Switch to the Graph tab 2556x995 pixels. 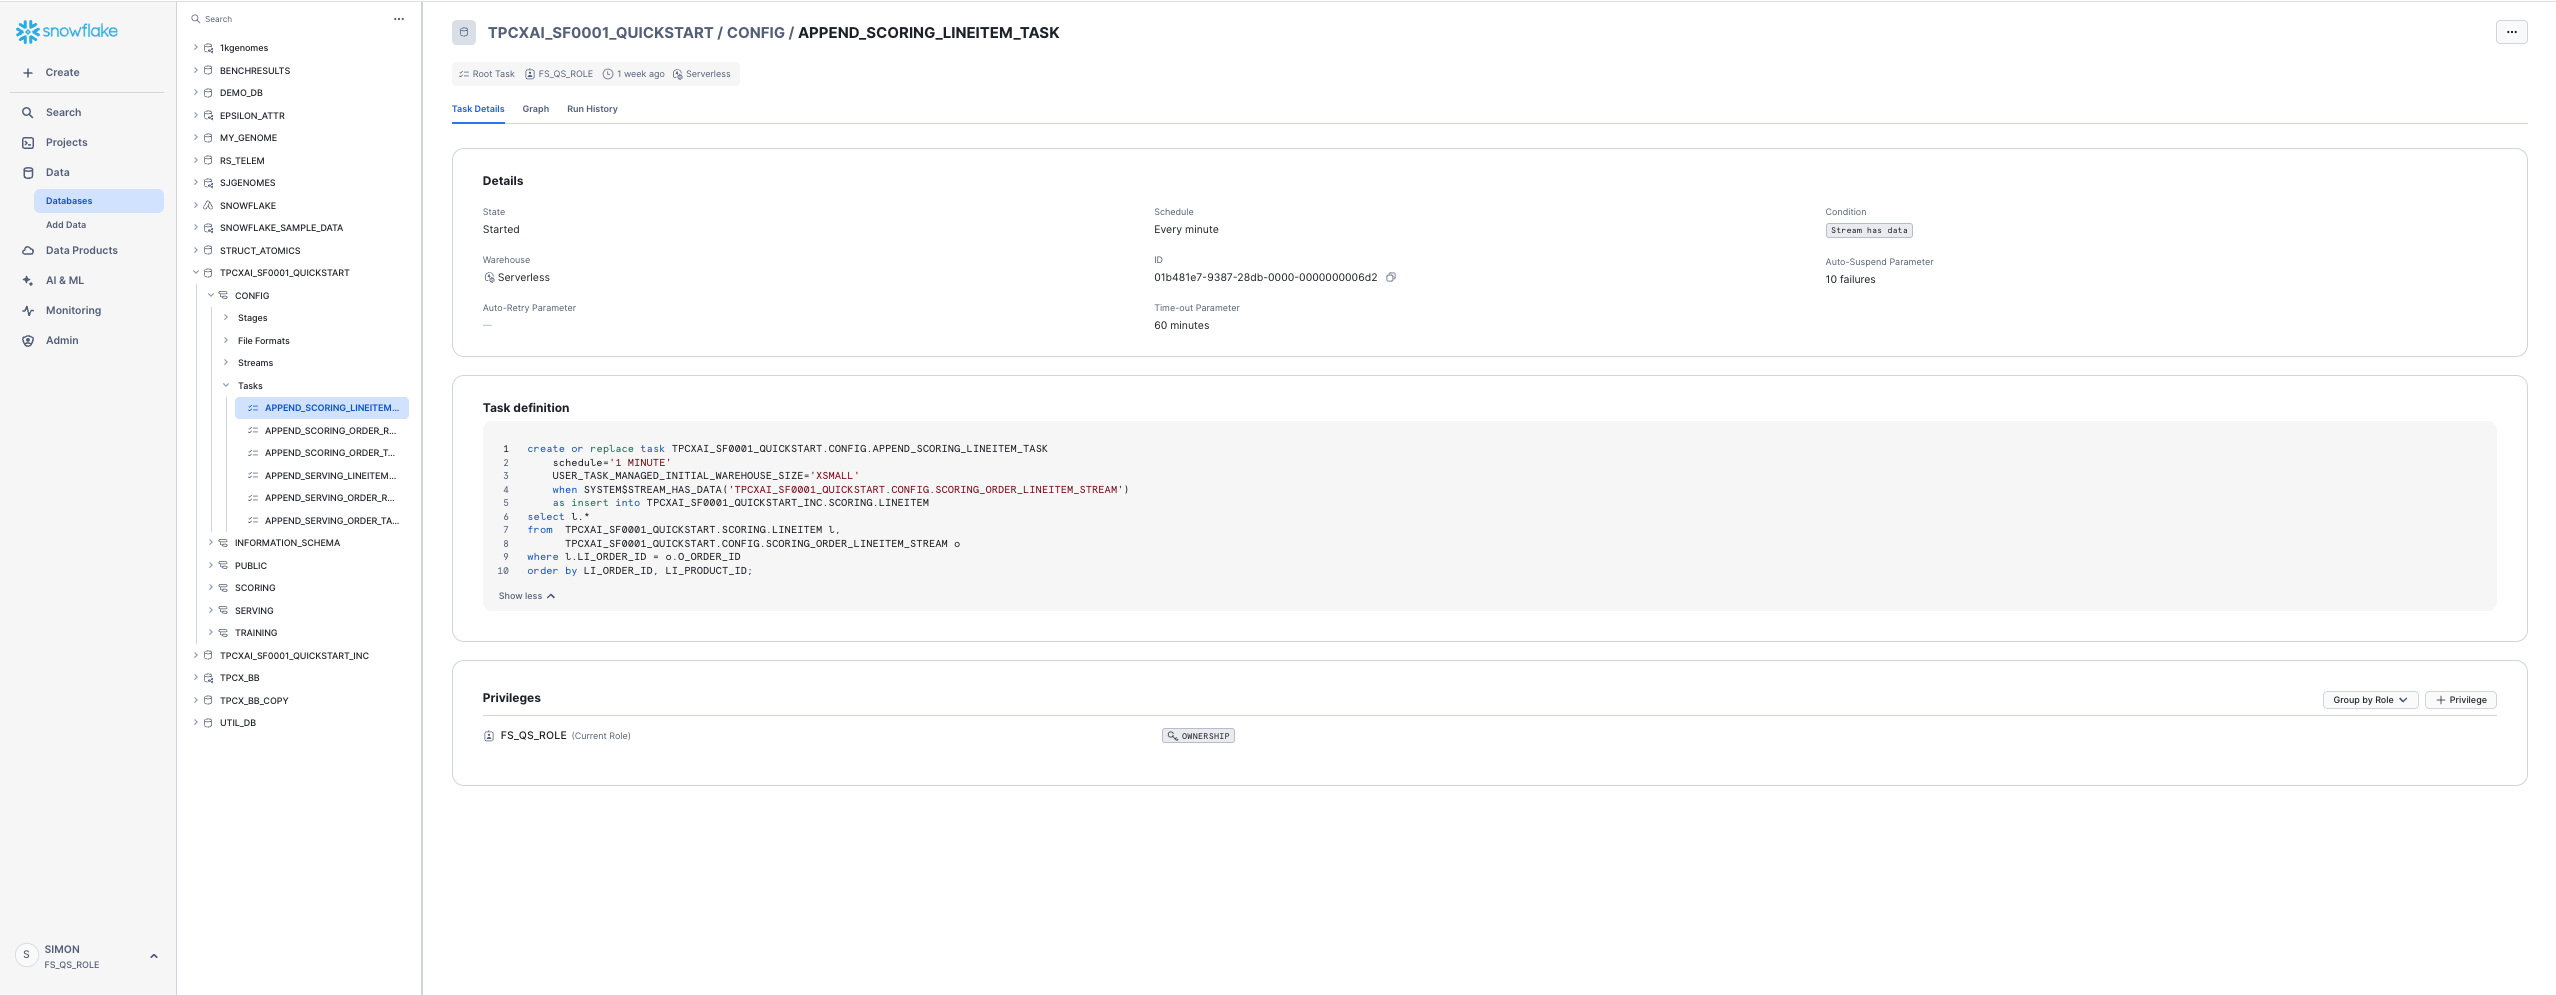pyautogui.click(x=536, y=109)
